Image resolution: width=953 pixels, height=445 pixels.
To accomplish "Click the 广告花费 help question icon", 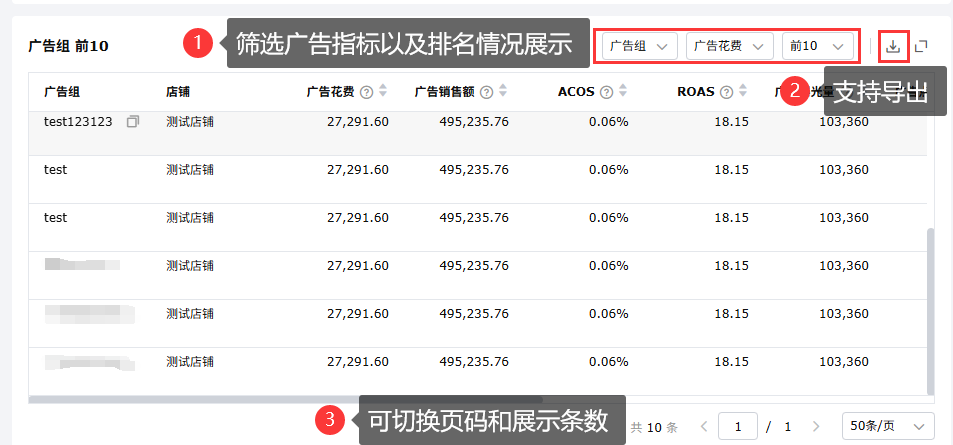I will point(366,92).
